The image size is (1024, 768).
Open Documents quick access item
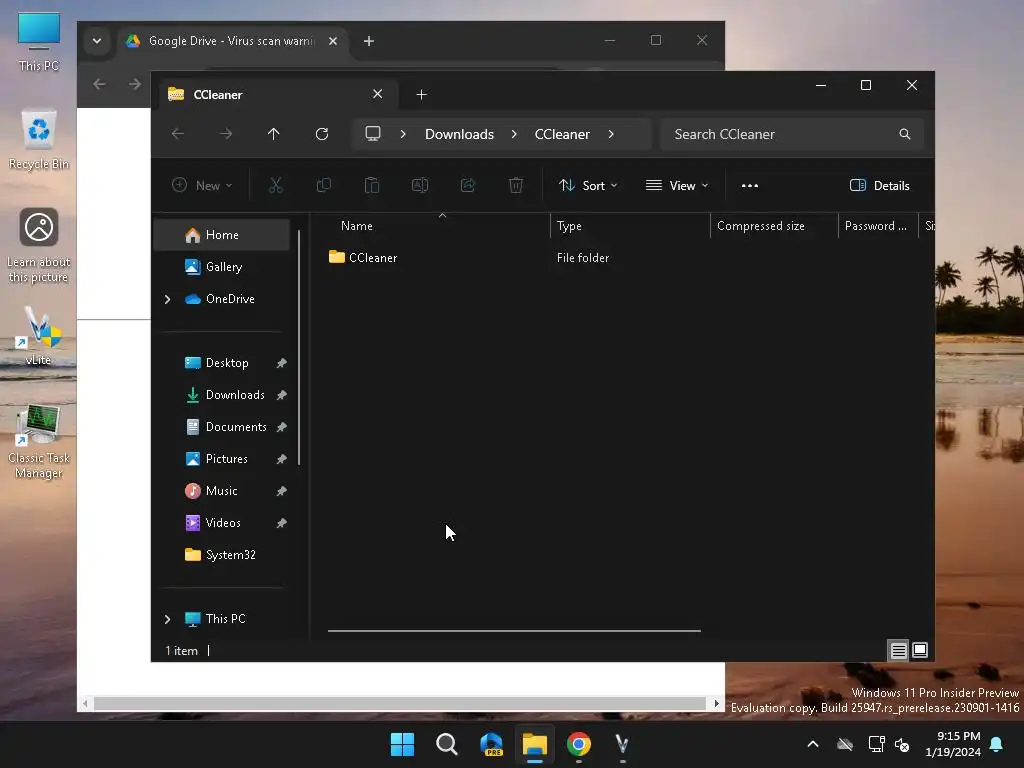point(222,427)
